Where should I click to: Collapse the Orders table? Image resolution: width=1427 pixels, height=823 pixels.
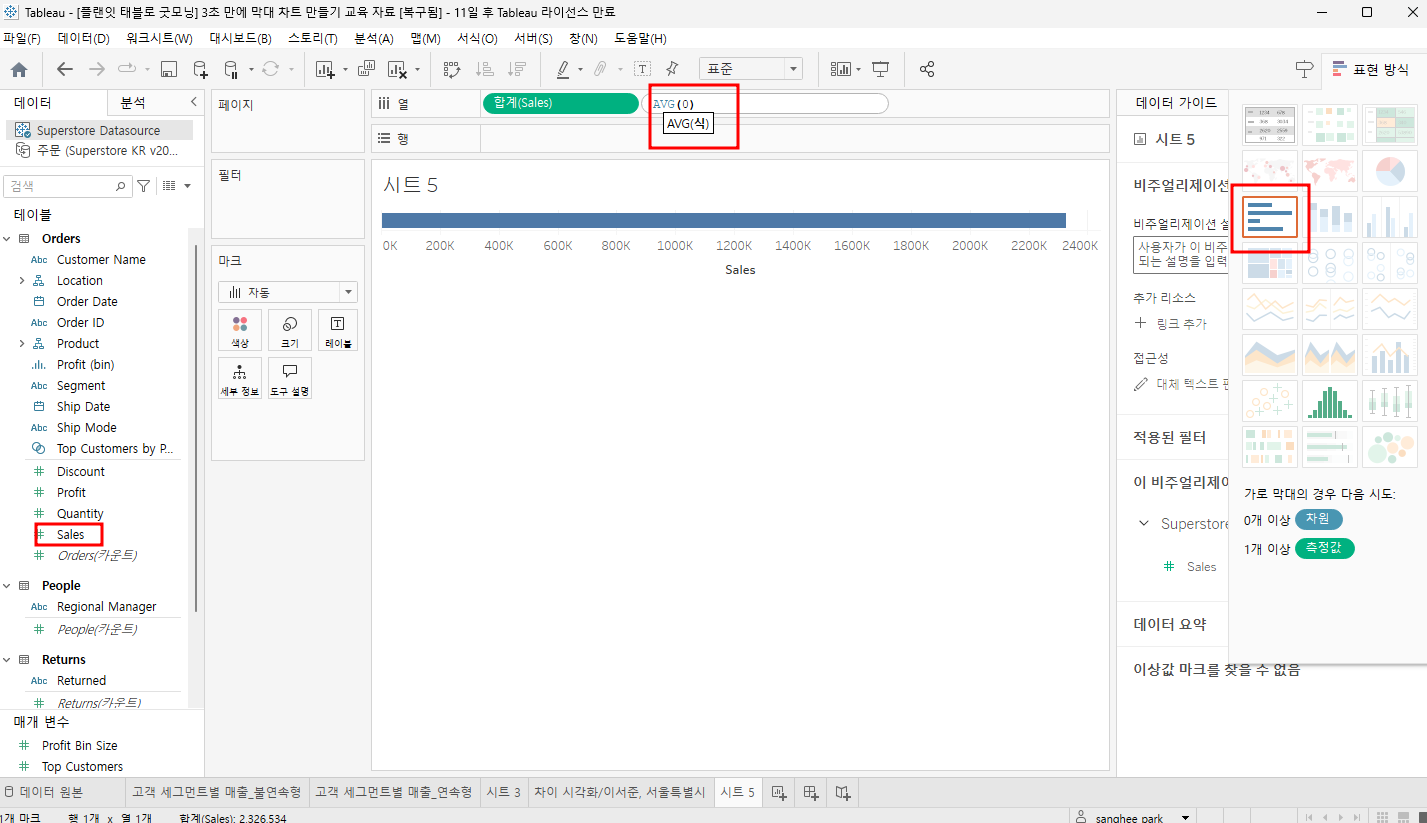(7, 238)
